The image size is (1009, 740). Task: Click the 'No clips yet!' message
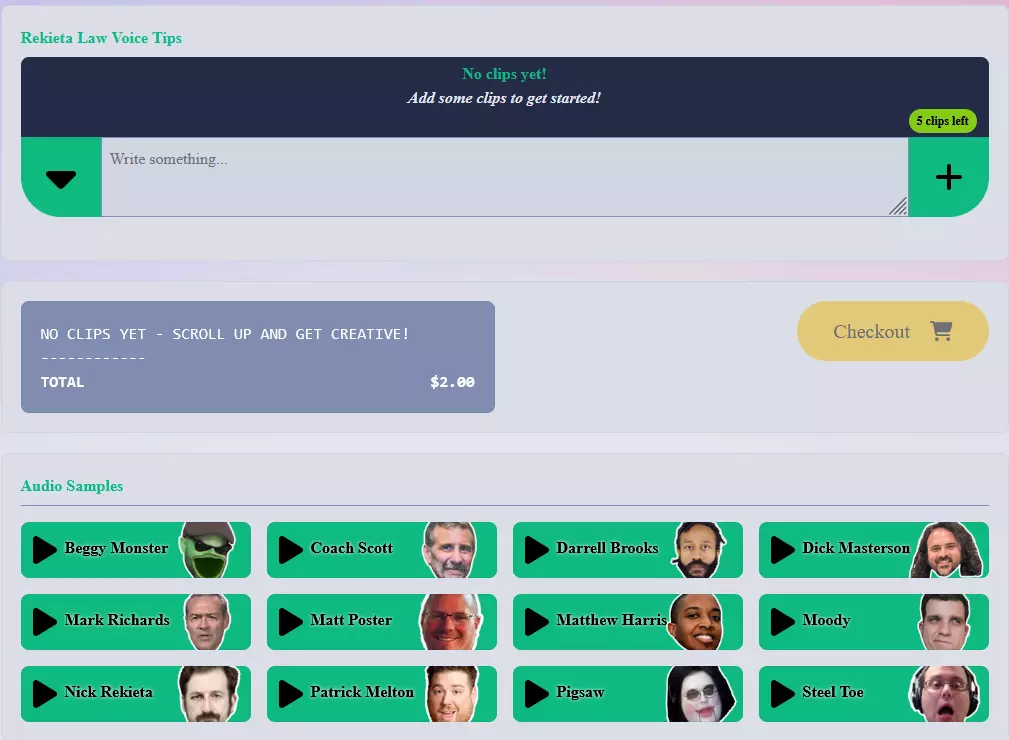(x=504, y=74)
